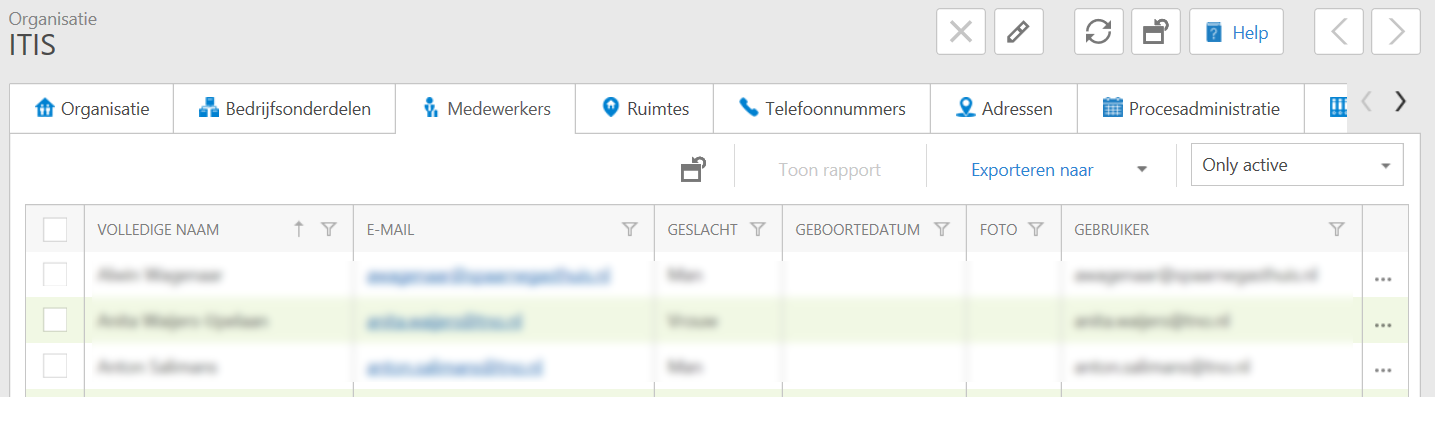Viewport: 1435px width, 428px height.
Task: Open the FOTO column filter
Action: (1036, 230)
